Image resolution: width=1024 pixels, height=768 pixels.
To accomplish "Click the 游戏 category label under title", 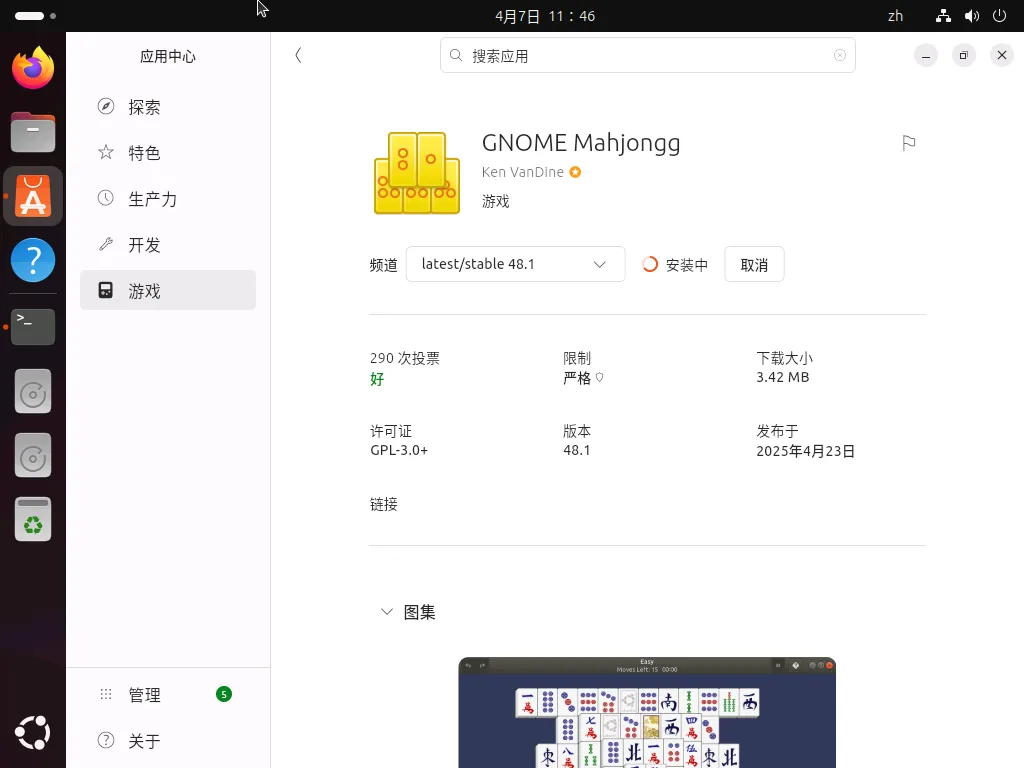I will tap(496, 201).
